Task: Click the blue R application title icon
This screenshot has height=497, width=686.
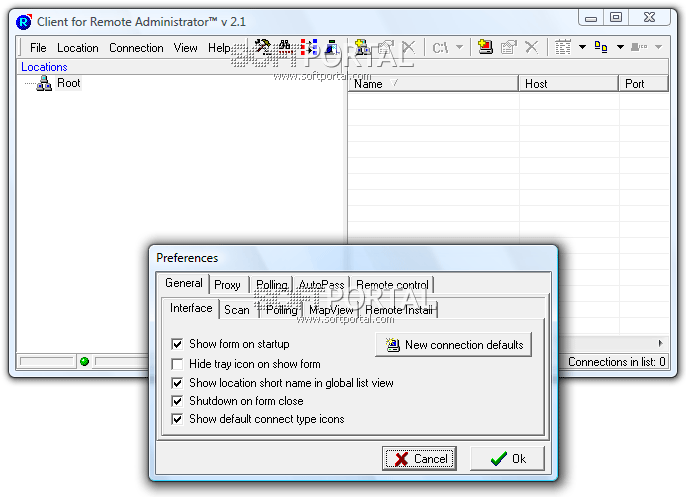Action: [x=24, y=22]
